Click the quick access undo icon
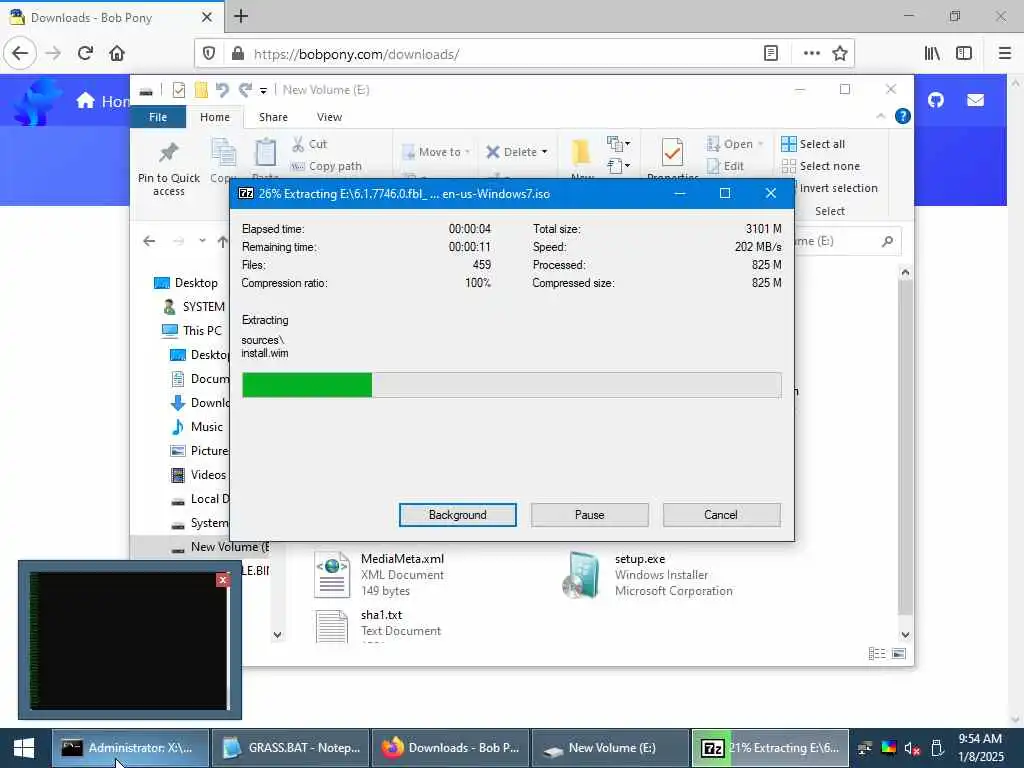This screenshot has height=768, width=1024. click(x=222, y=89)
